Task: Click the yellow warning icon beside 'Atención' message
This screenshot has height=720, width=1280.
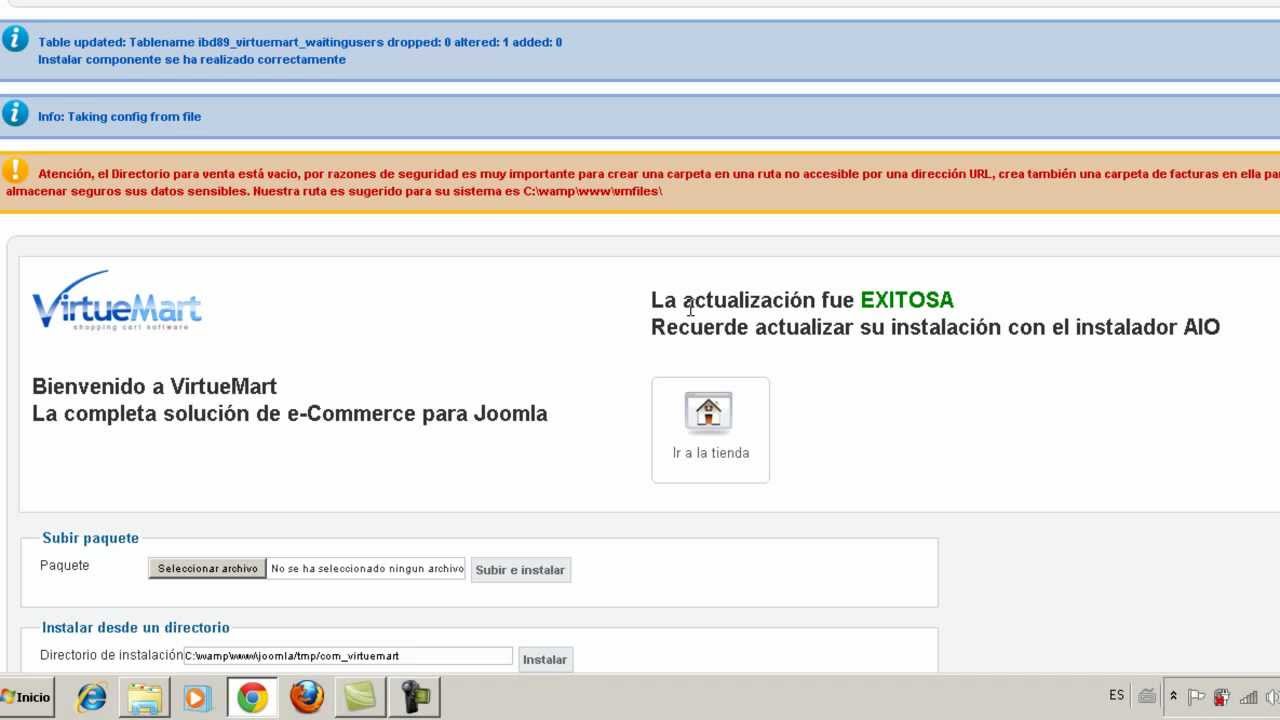Action: 15,170
